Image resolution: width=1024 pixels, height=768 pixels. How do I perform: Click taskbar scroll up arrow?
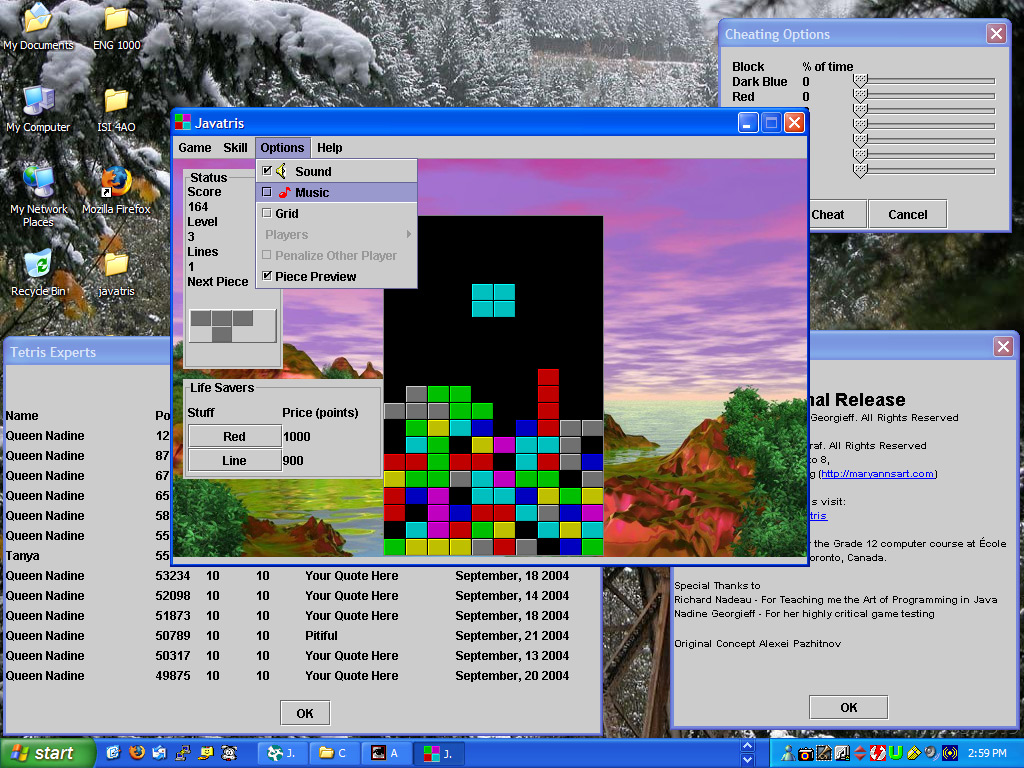748,745
